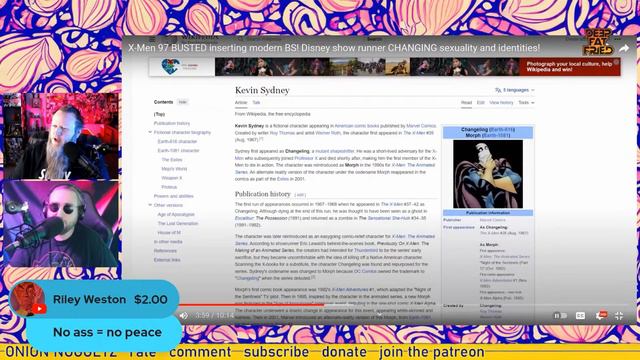
Task: Jump to Proteus contents entry
Action: tap(169, 187)
